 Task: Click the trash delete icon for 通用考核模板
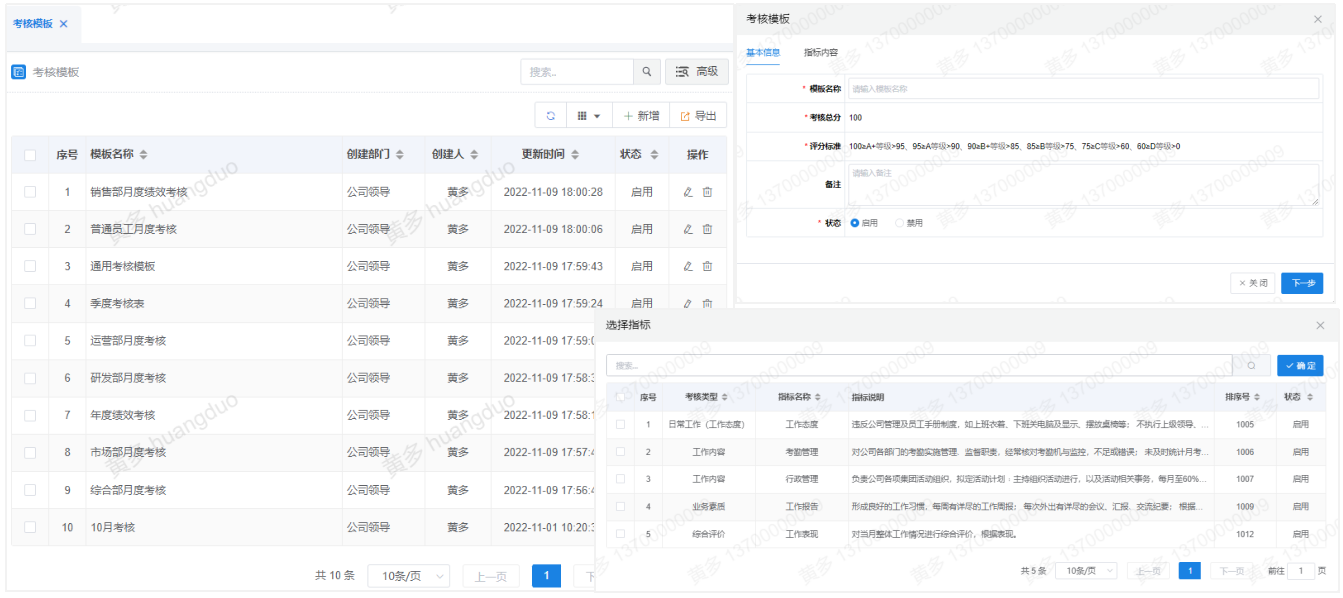[x=707, y=266]
